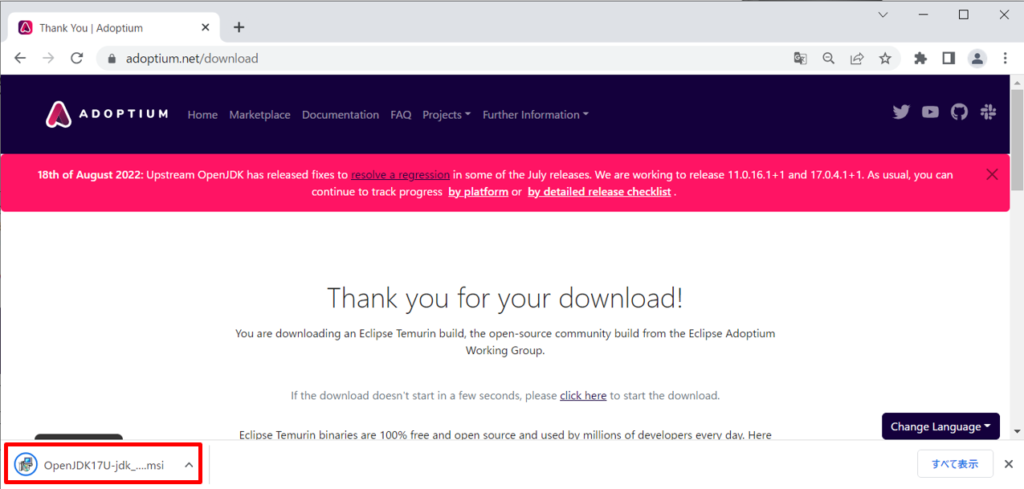Image resolution: width=1024 pixels, height=489 pixels.
Task: Open the extensions puzzle icon
Action: click(921, 58)
